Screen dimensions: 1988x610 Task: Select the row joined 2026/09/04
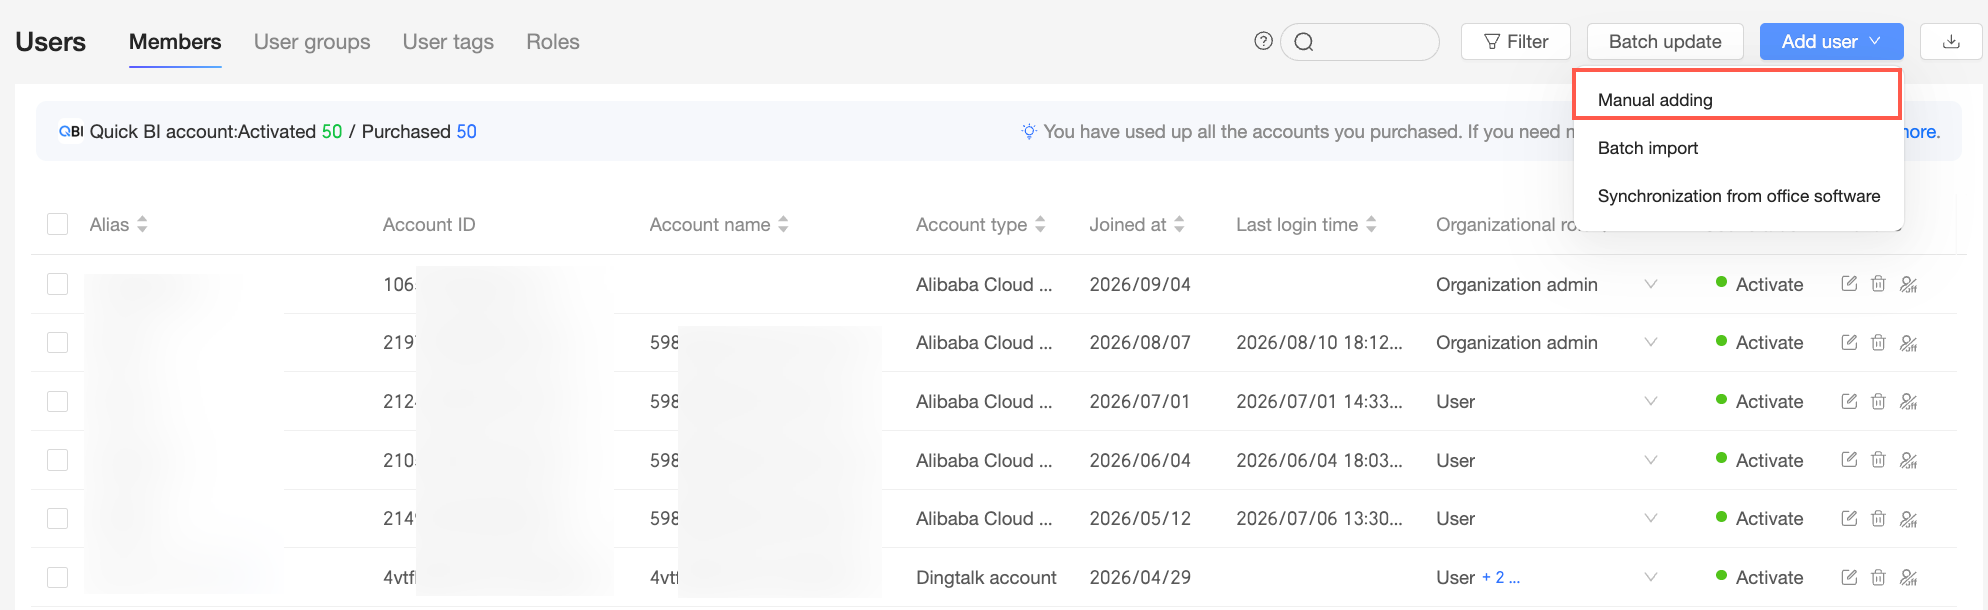(x=58, y=284)
